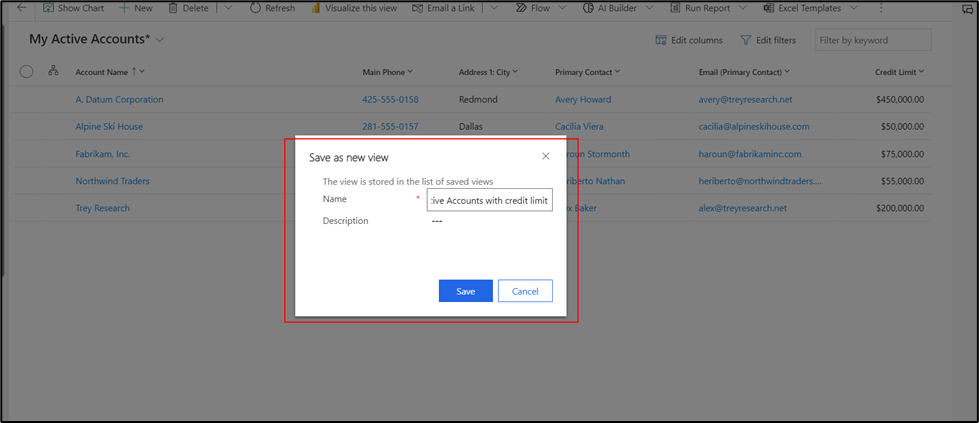Toggle the select-all rows circle
Image resolution: width=979 pixels, height=423 pixels.
(26, 71)
